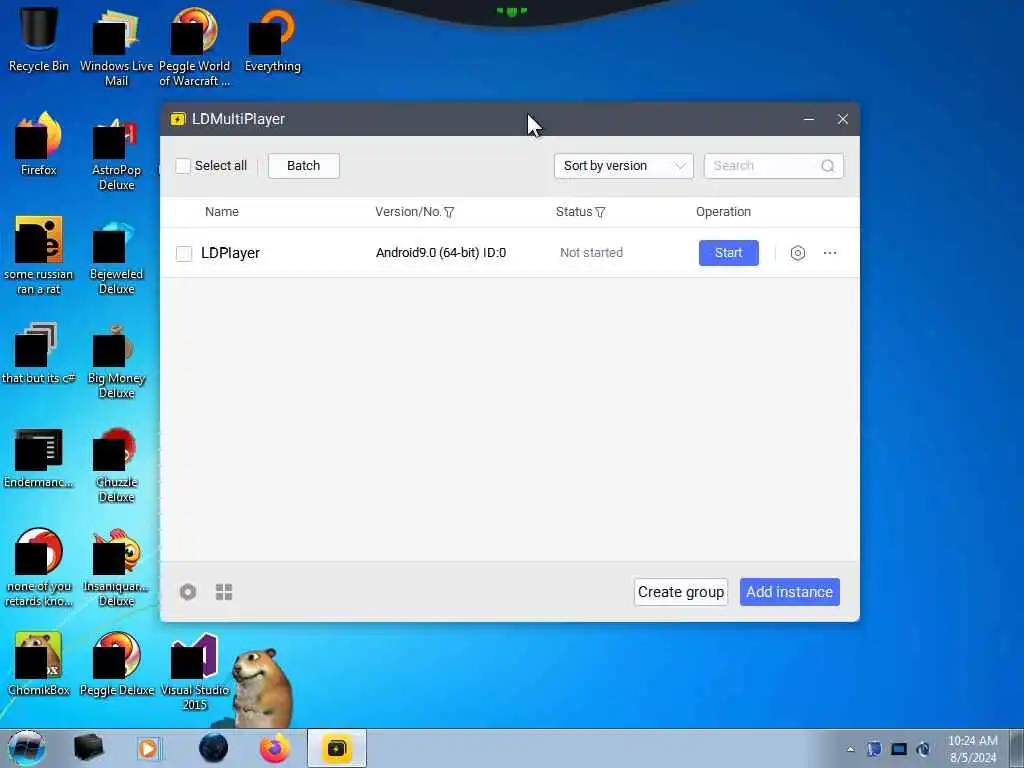The width and height of the screenshot is (1024, 768).
Task: Open Insaniquarium Deluxe desktop icon
Action: pyautogui.click(x=116, y=568)
